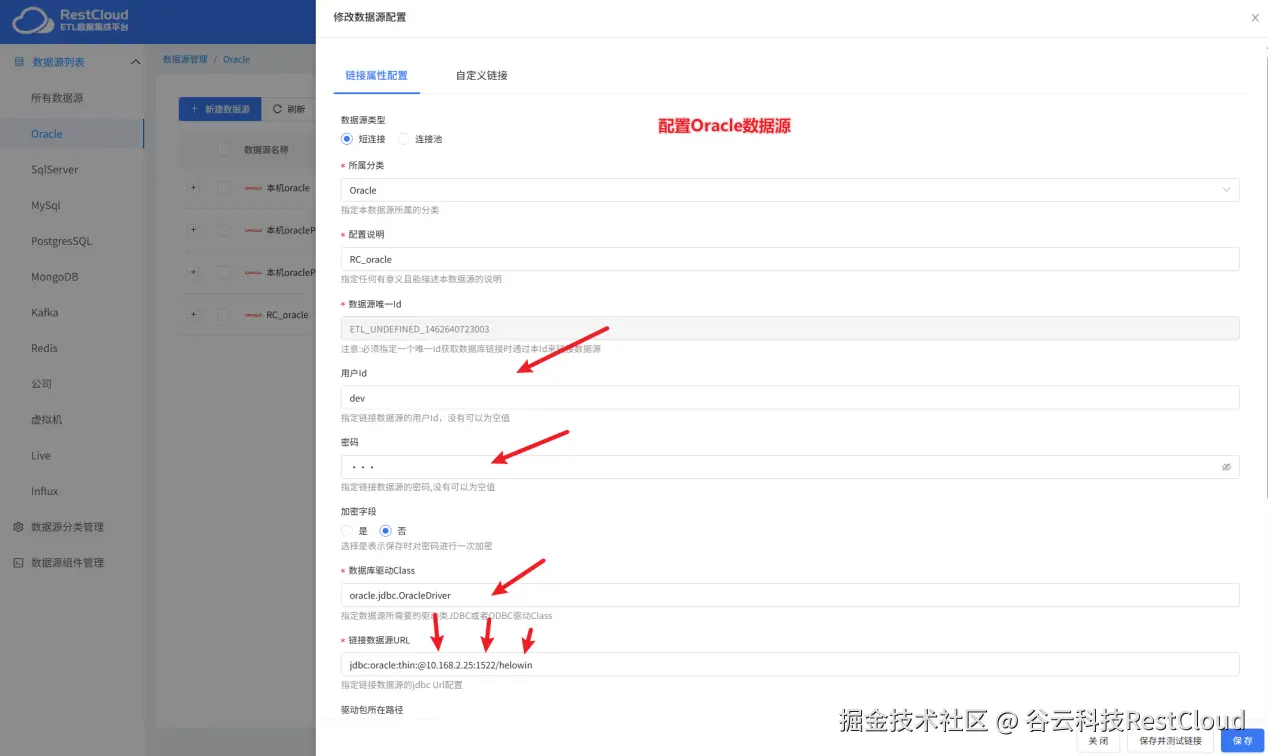Collapse the 数据源列表 sidebar group
The image size is (1268, 756).
(x=136, y=62)
